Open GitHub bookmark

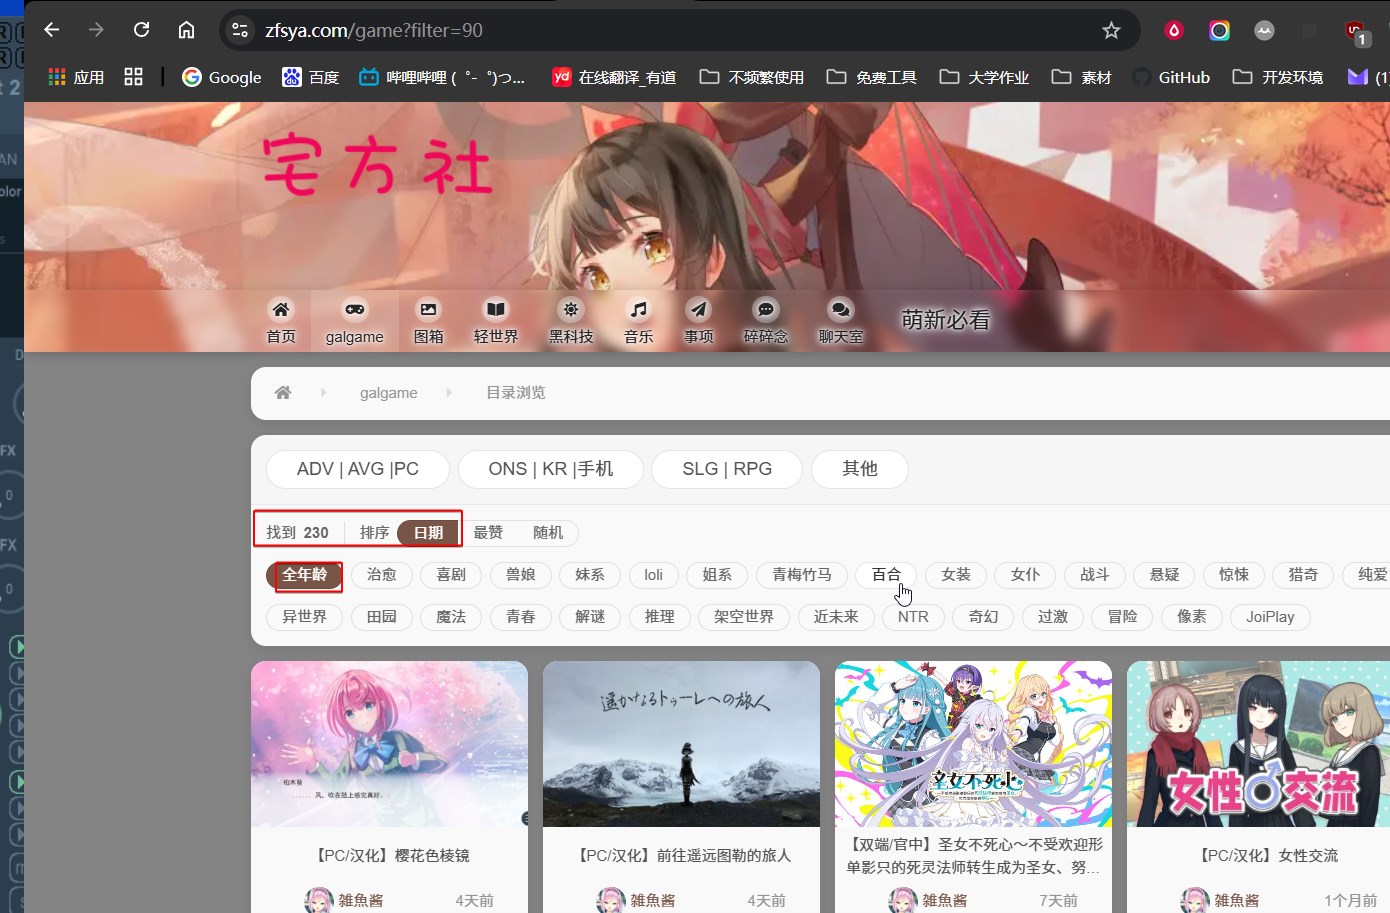tap(1171, 77)
